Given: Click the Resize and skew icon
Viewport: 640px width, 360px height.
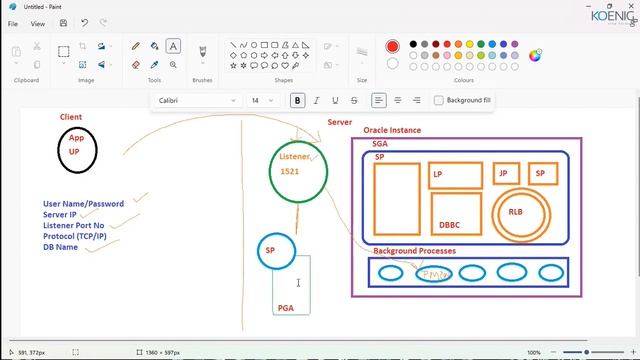Looking at the screenshot, I should pyautogui.click(x=82, y=64).
